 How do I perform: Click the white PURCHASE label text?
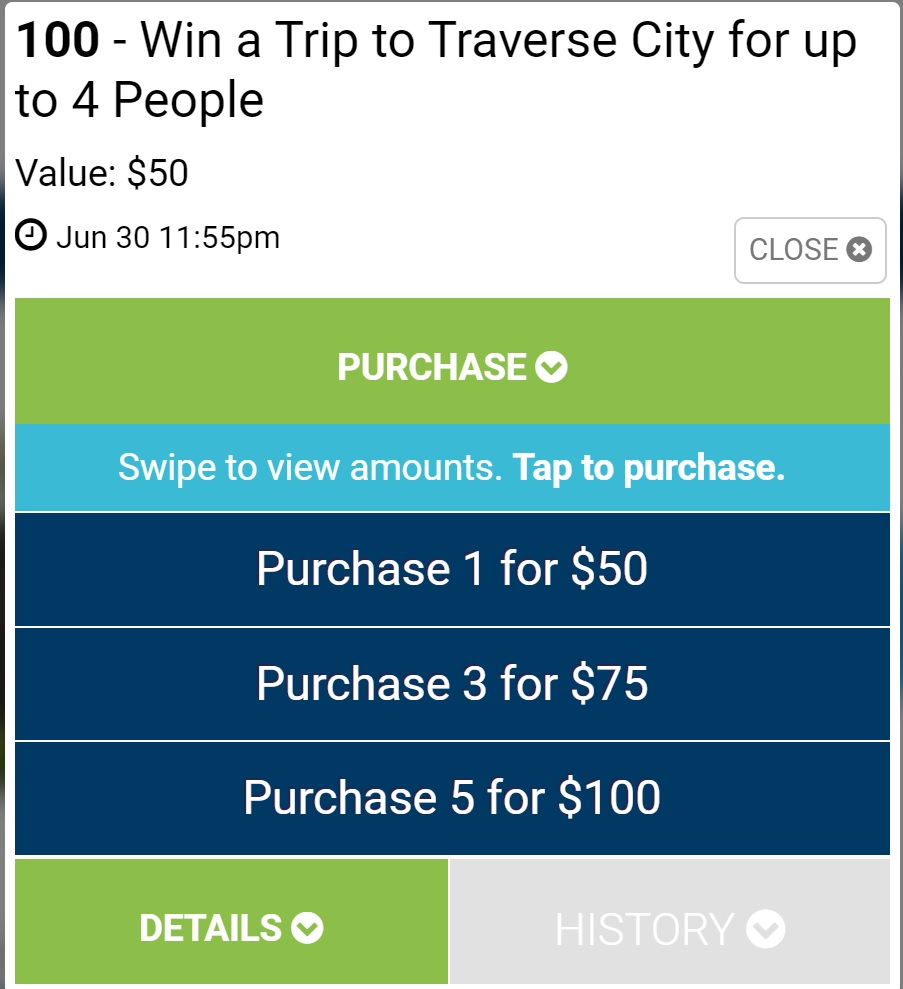(x=431, y=368)
